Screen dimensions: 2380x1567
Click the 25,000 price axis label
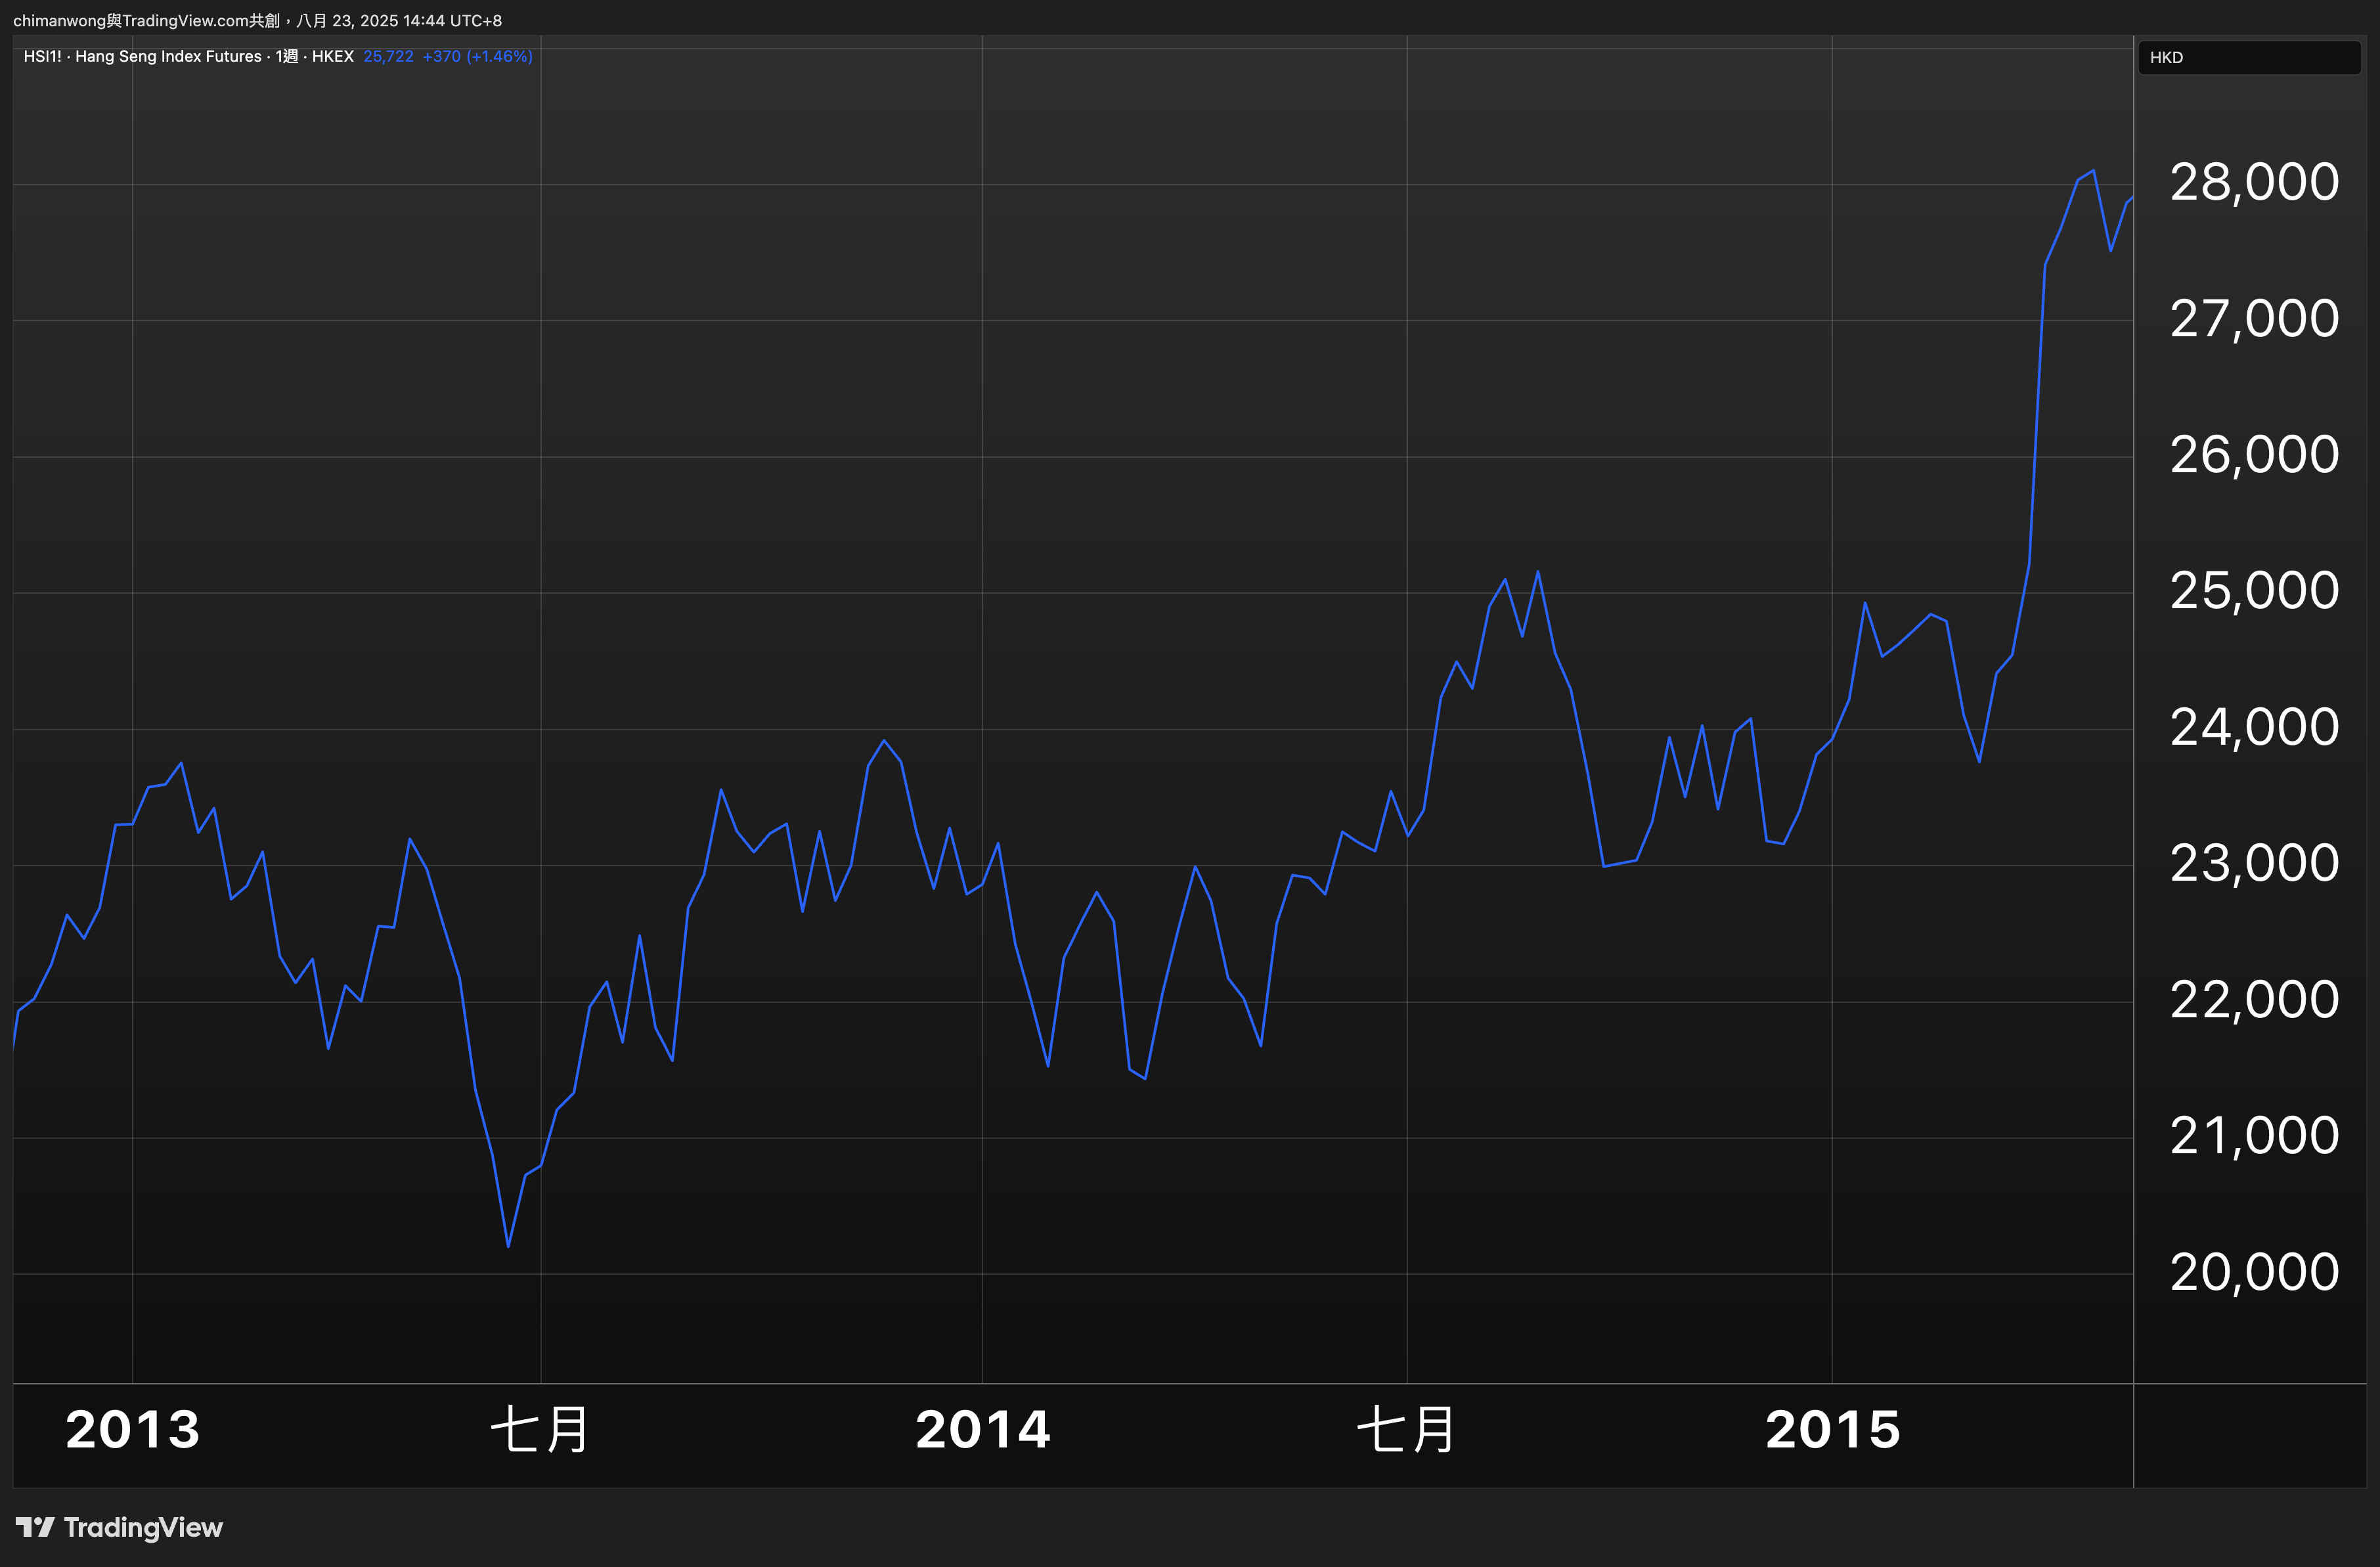(2254, 591)
